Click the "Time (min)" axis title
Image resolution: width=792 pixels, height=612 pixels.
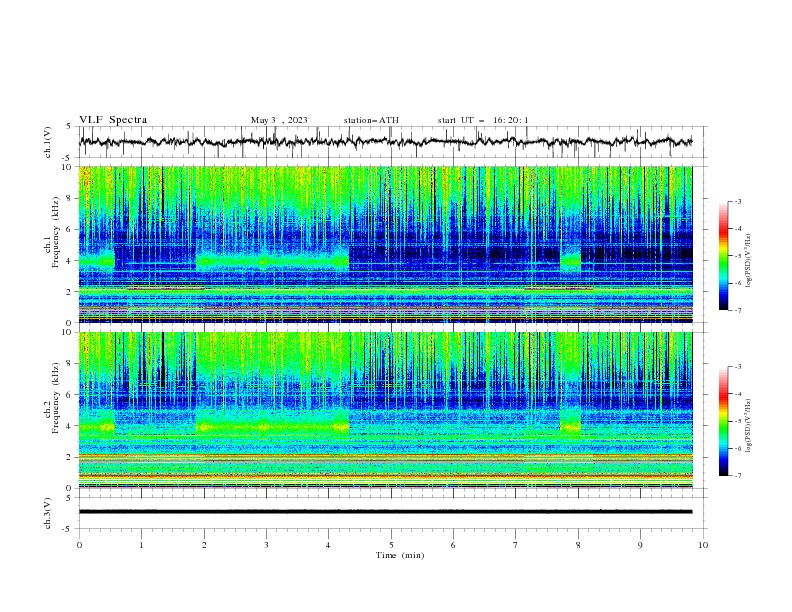click(x=400, y=555)
